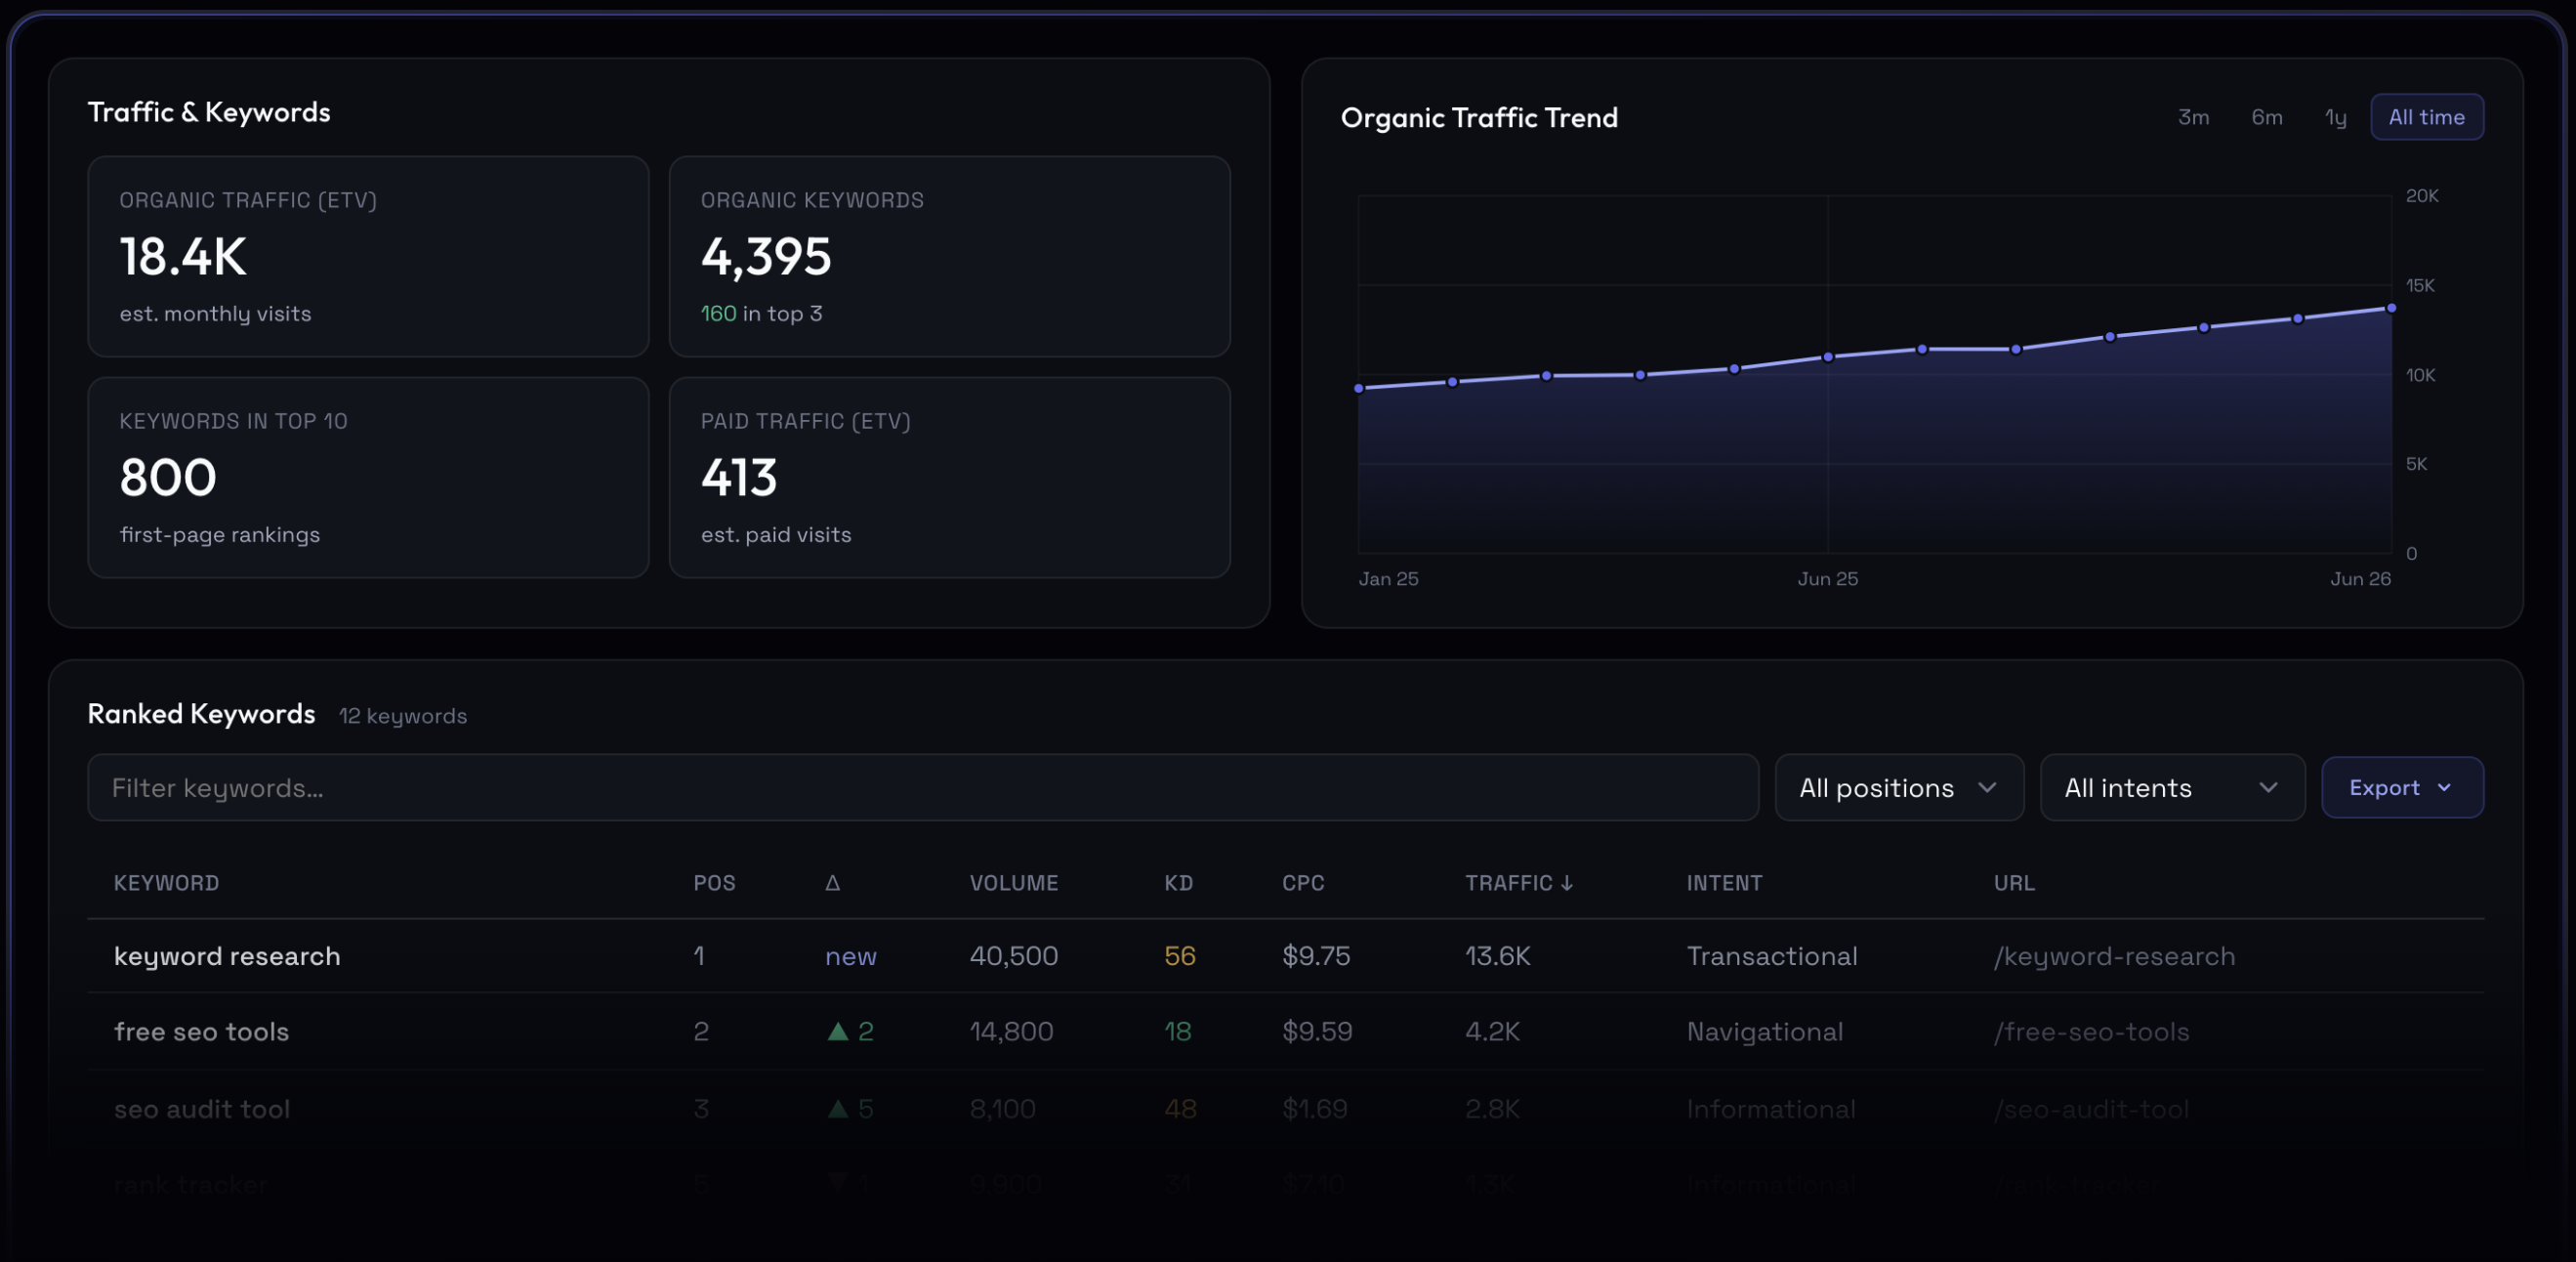Viewport: 2576px width, 1262px height.
Task: Open the All positions dropdown
Action: coord(1898,788)
